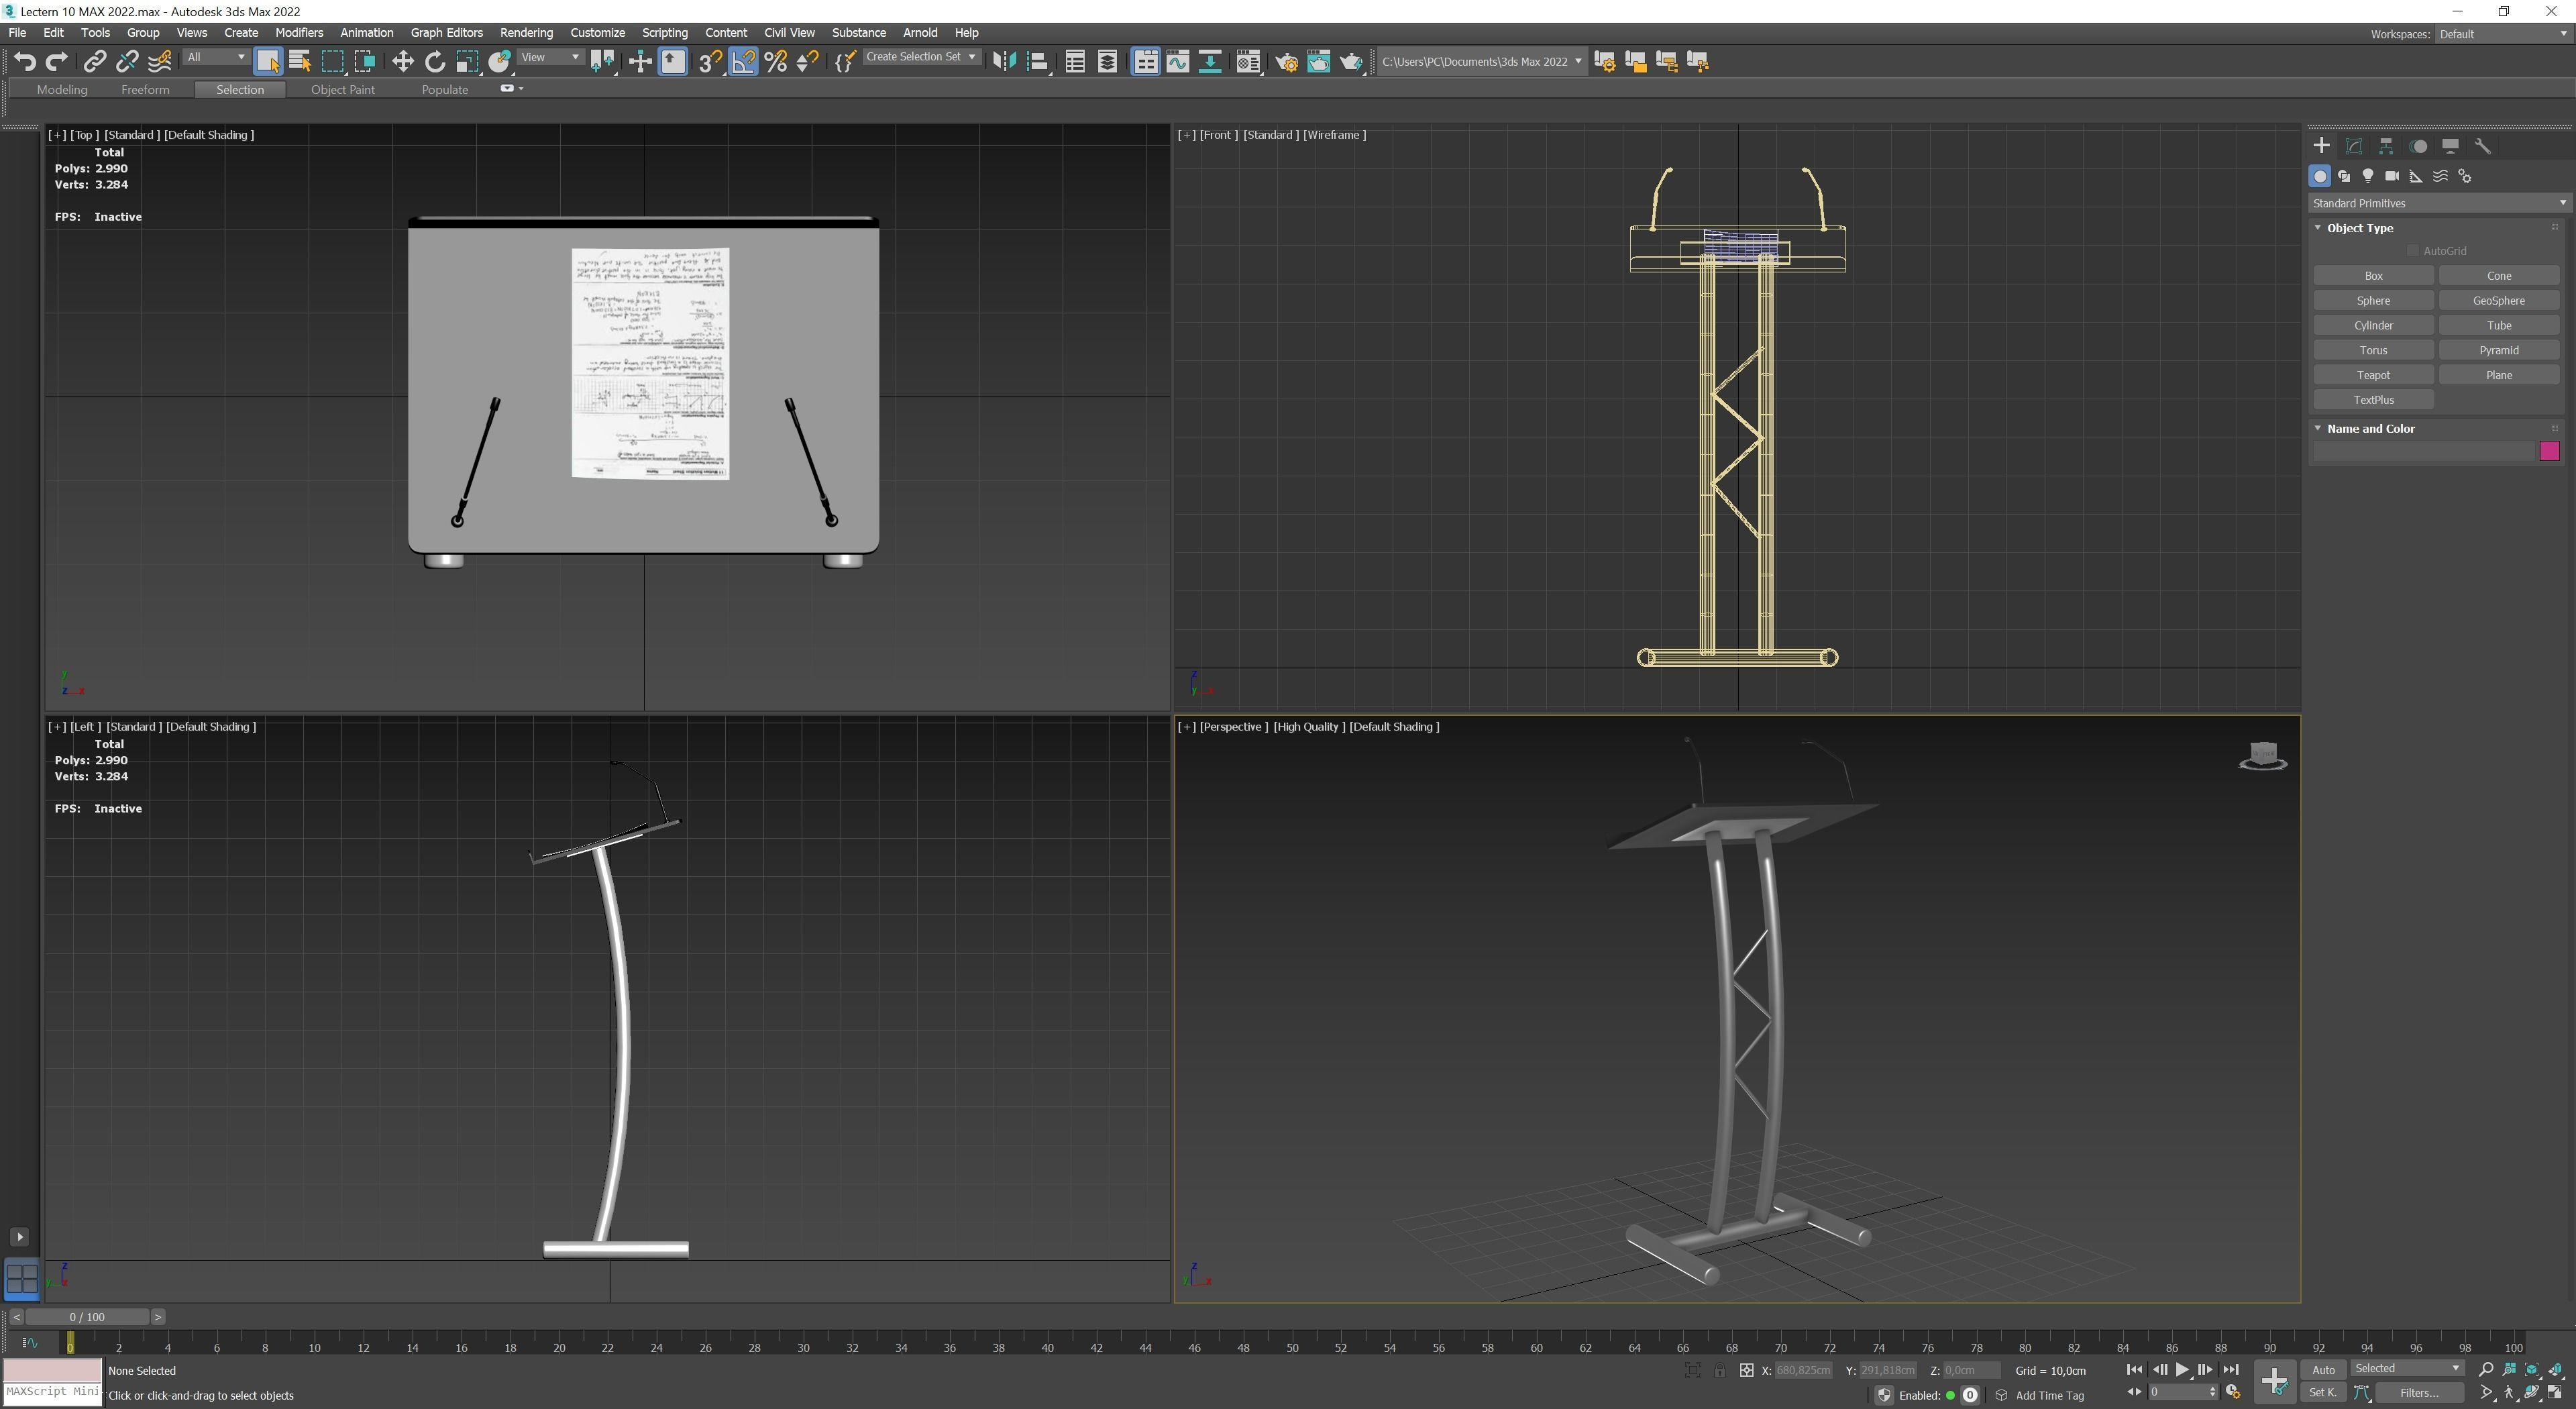Open the Modify command panel tab
Viewport: 2576px width, 1409px height.
pos(2354,146)
